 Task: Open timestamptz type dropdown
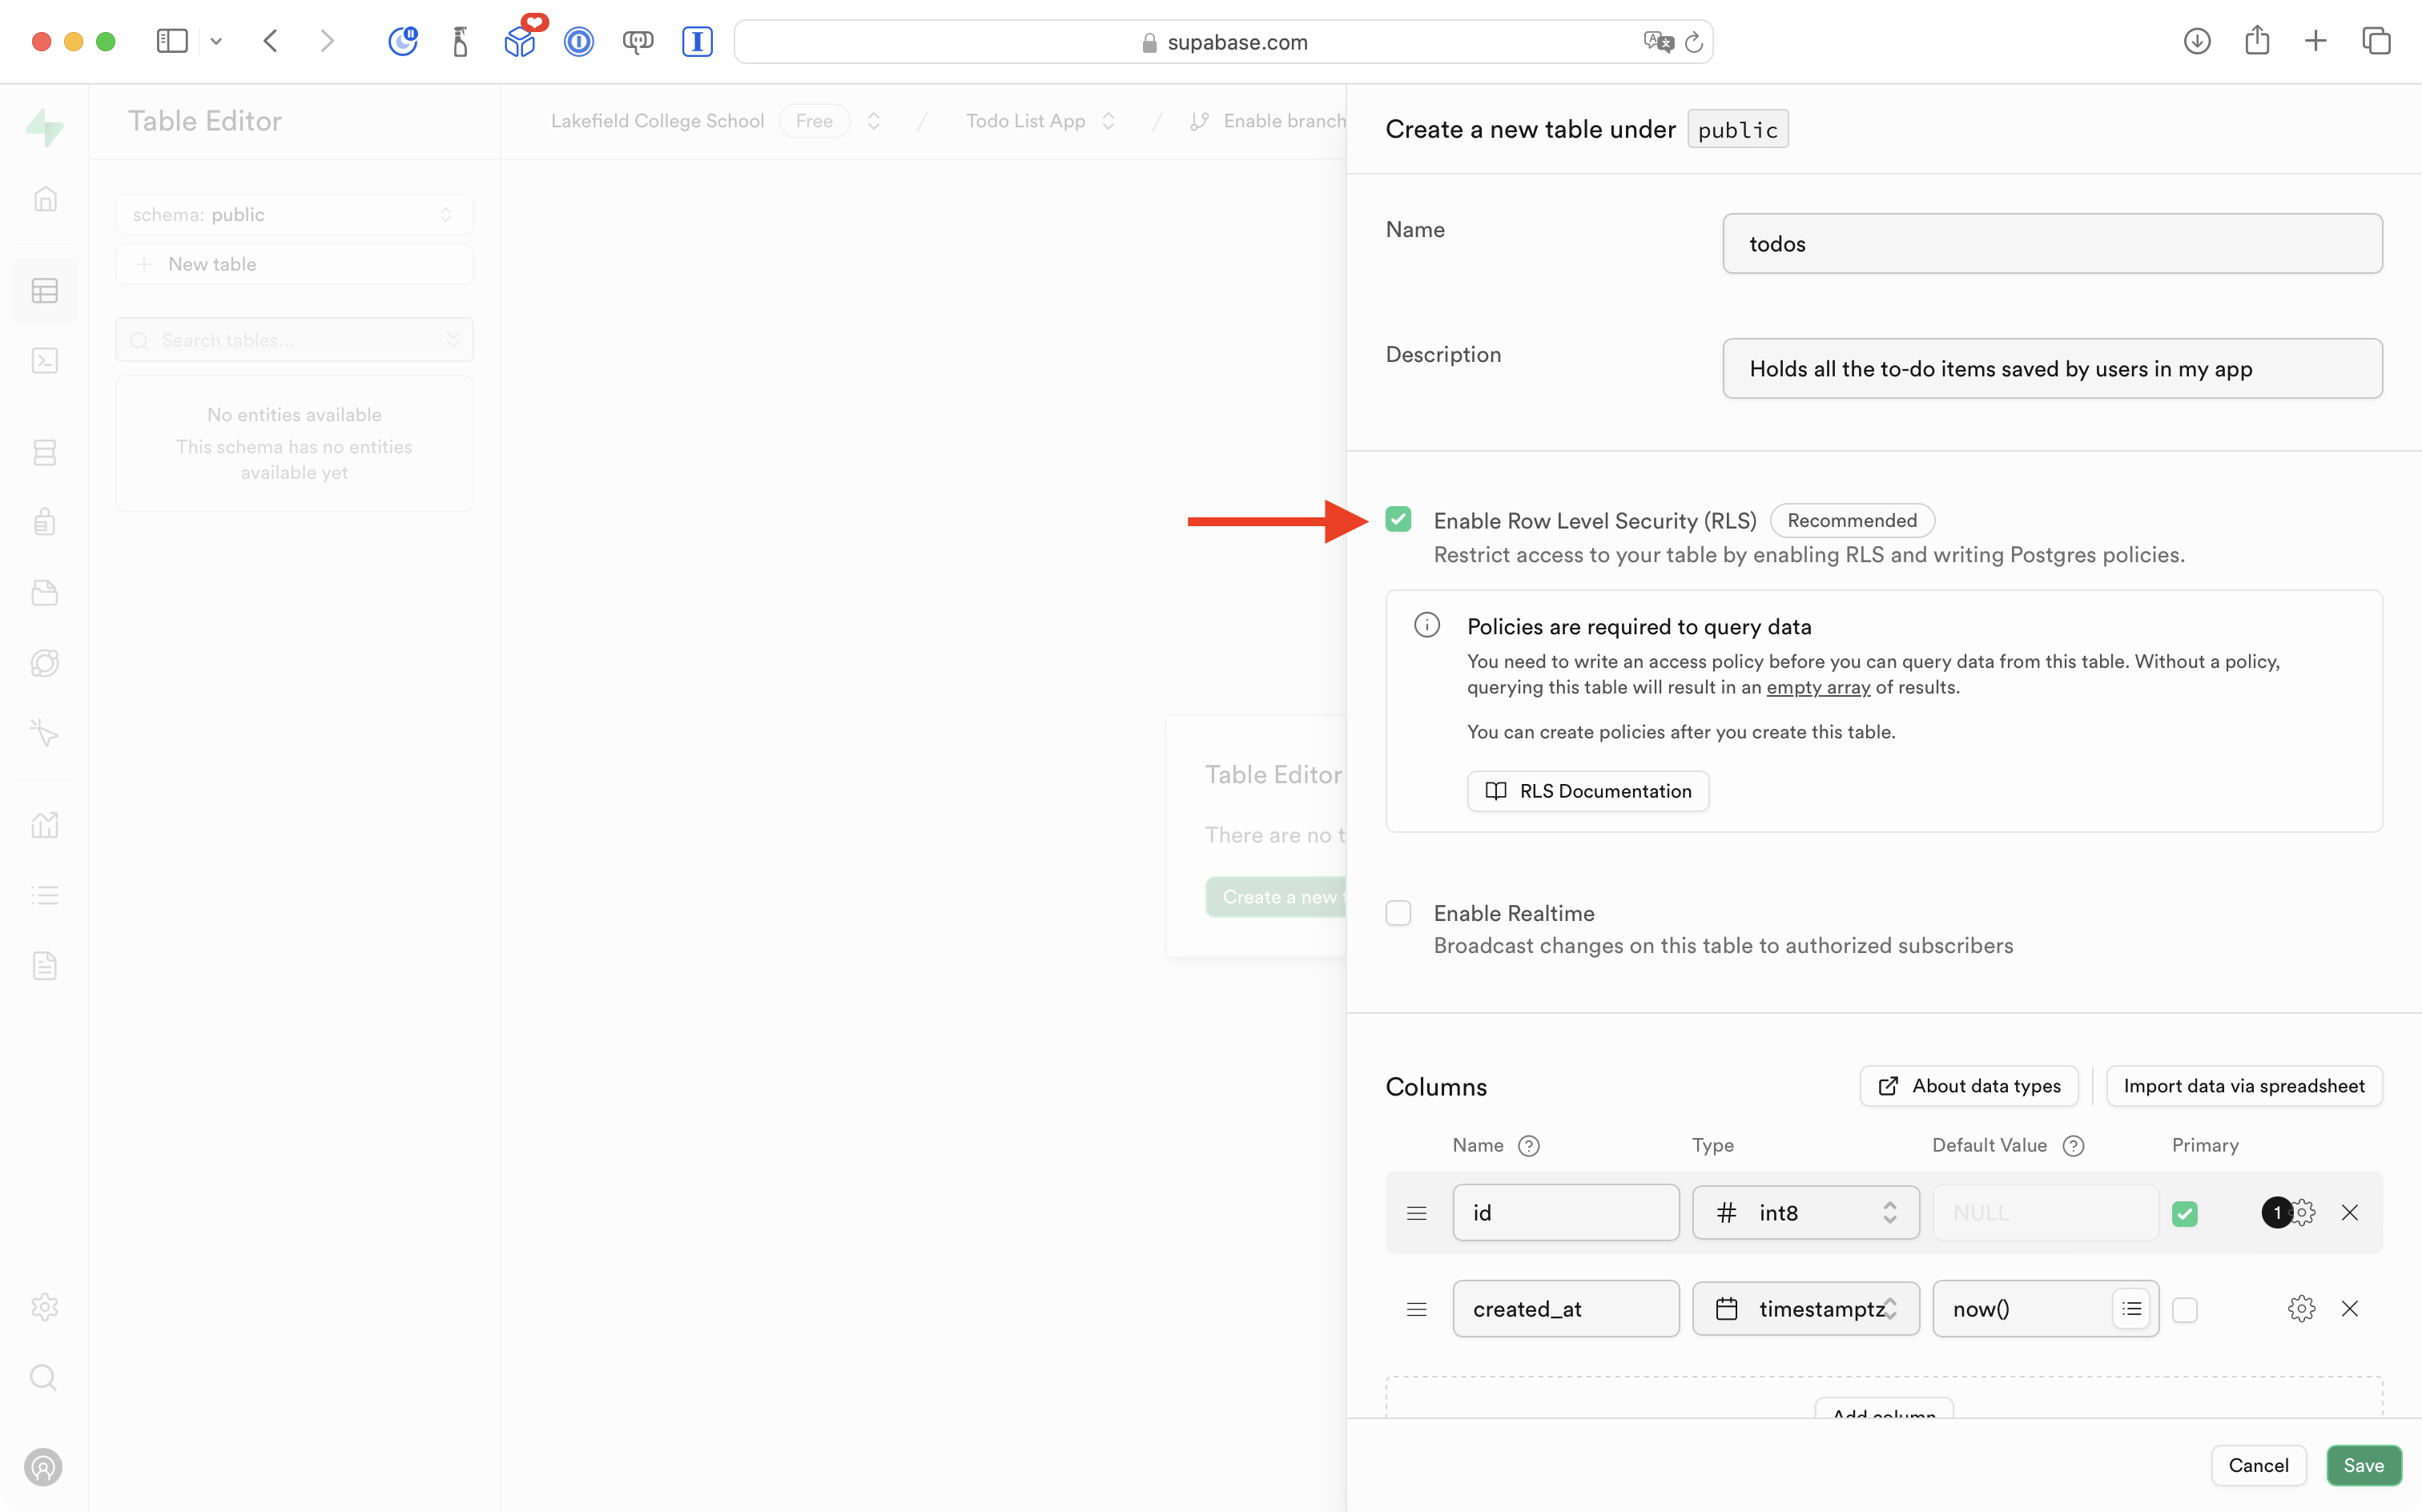[x=1805, y=1308]
